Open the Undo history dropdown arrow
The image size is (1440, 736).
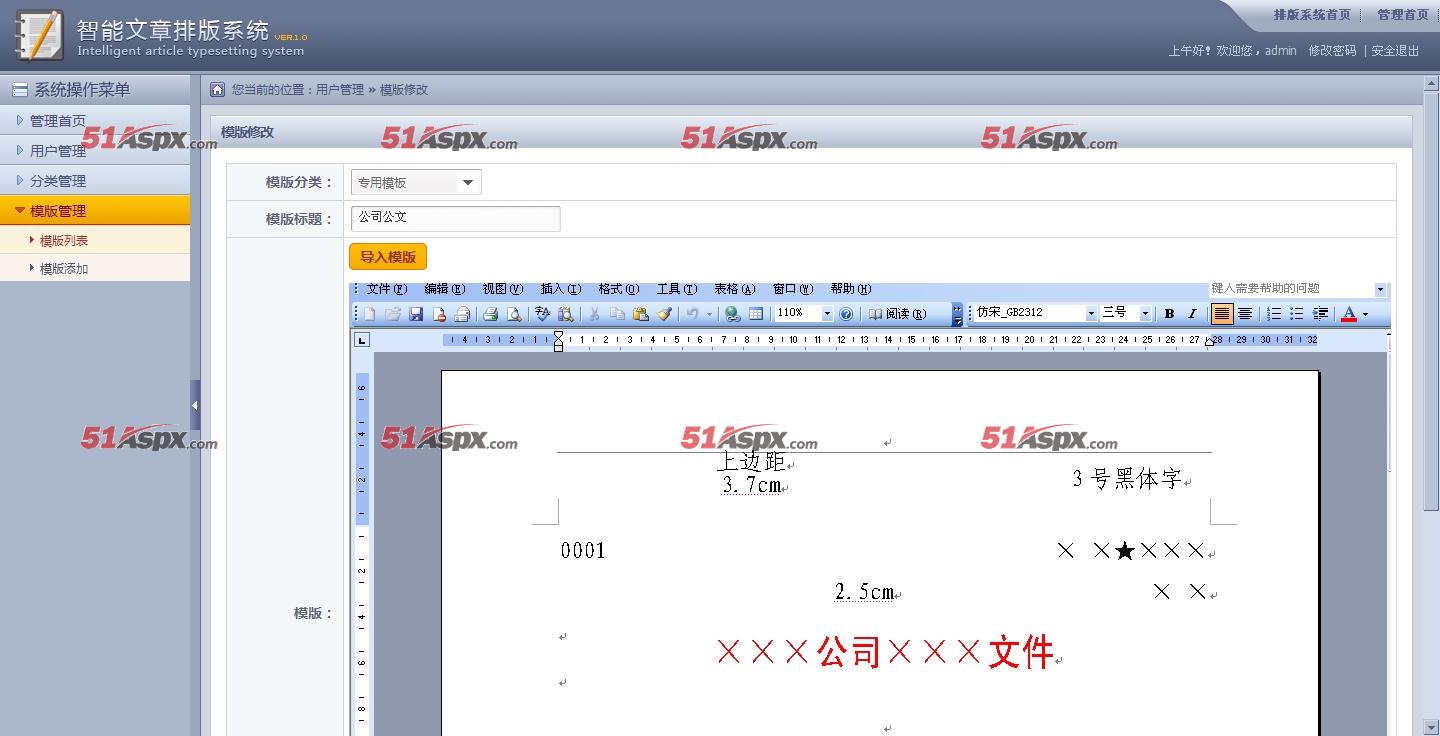[x=710, y=314]
